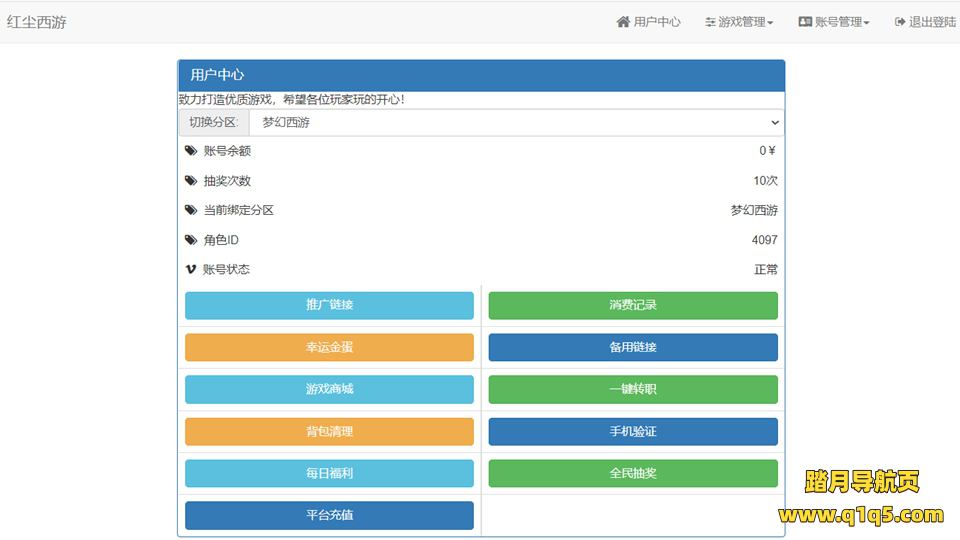960x540 pixels.
Task: Click the V icon beside 账号状态
Action: (191, 269)
